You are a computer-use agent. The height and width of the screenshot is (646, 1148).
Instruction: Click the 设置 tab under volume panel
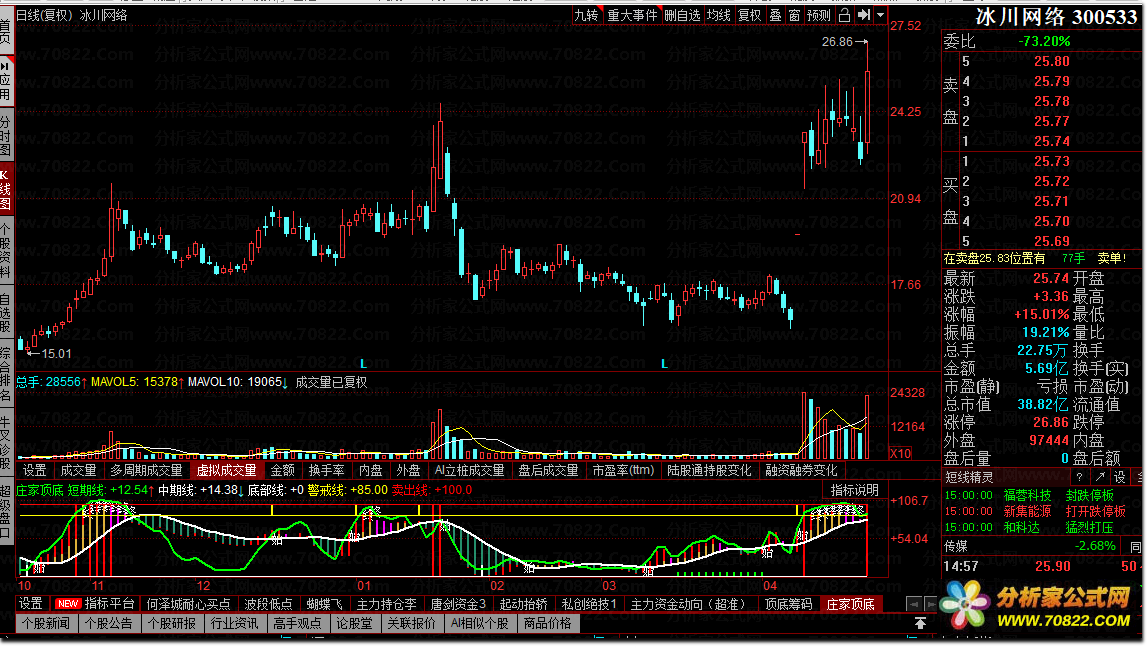point(34,470)
